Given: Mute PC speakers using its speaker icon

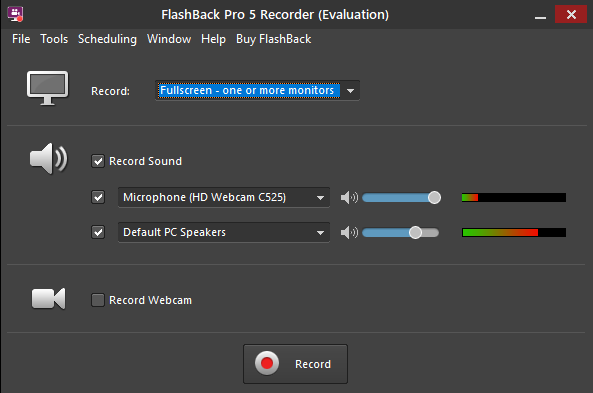Looking at the screenshot, I should coord(349,232).
